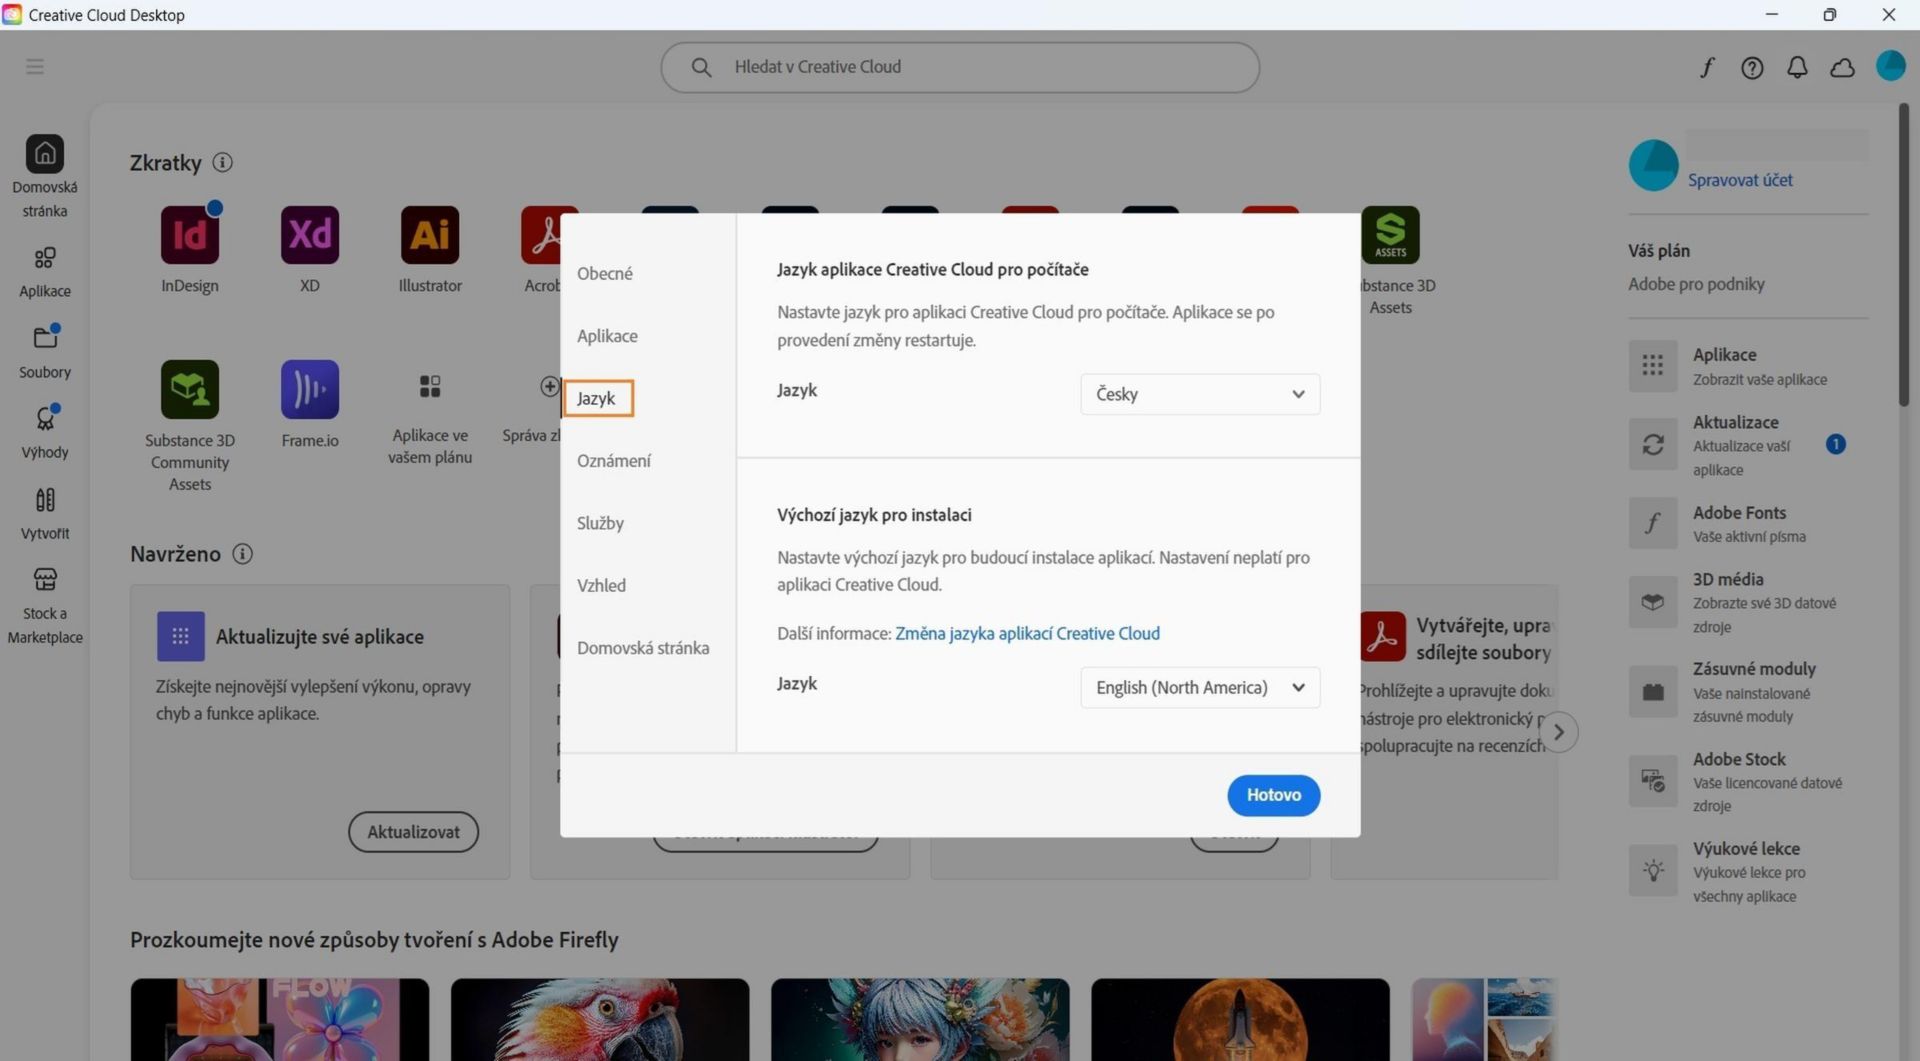Click next arrow of suggestions carousel
The height and width of the screenshot is (1061, 1920).
coord(1558,732)
